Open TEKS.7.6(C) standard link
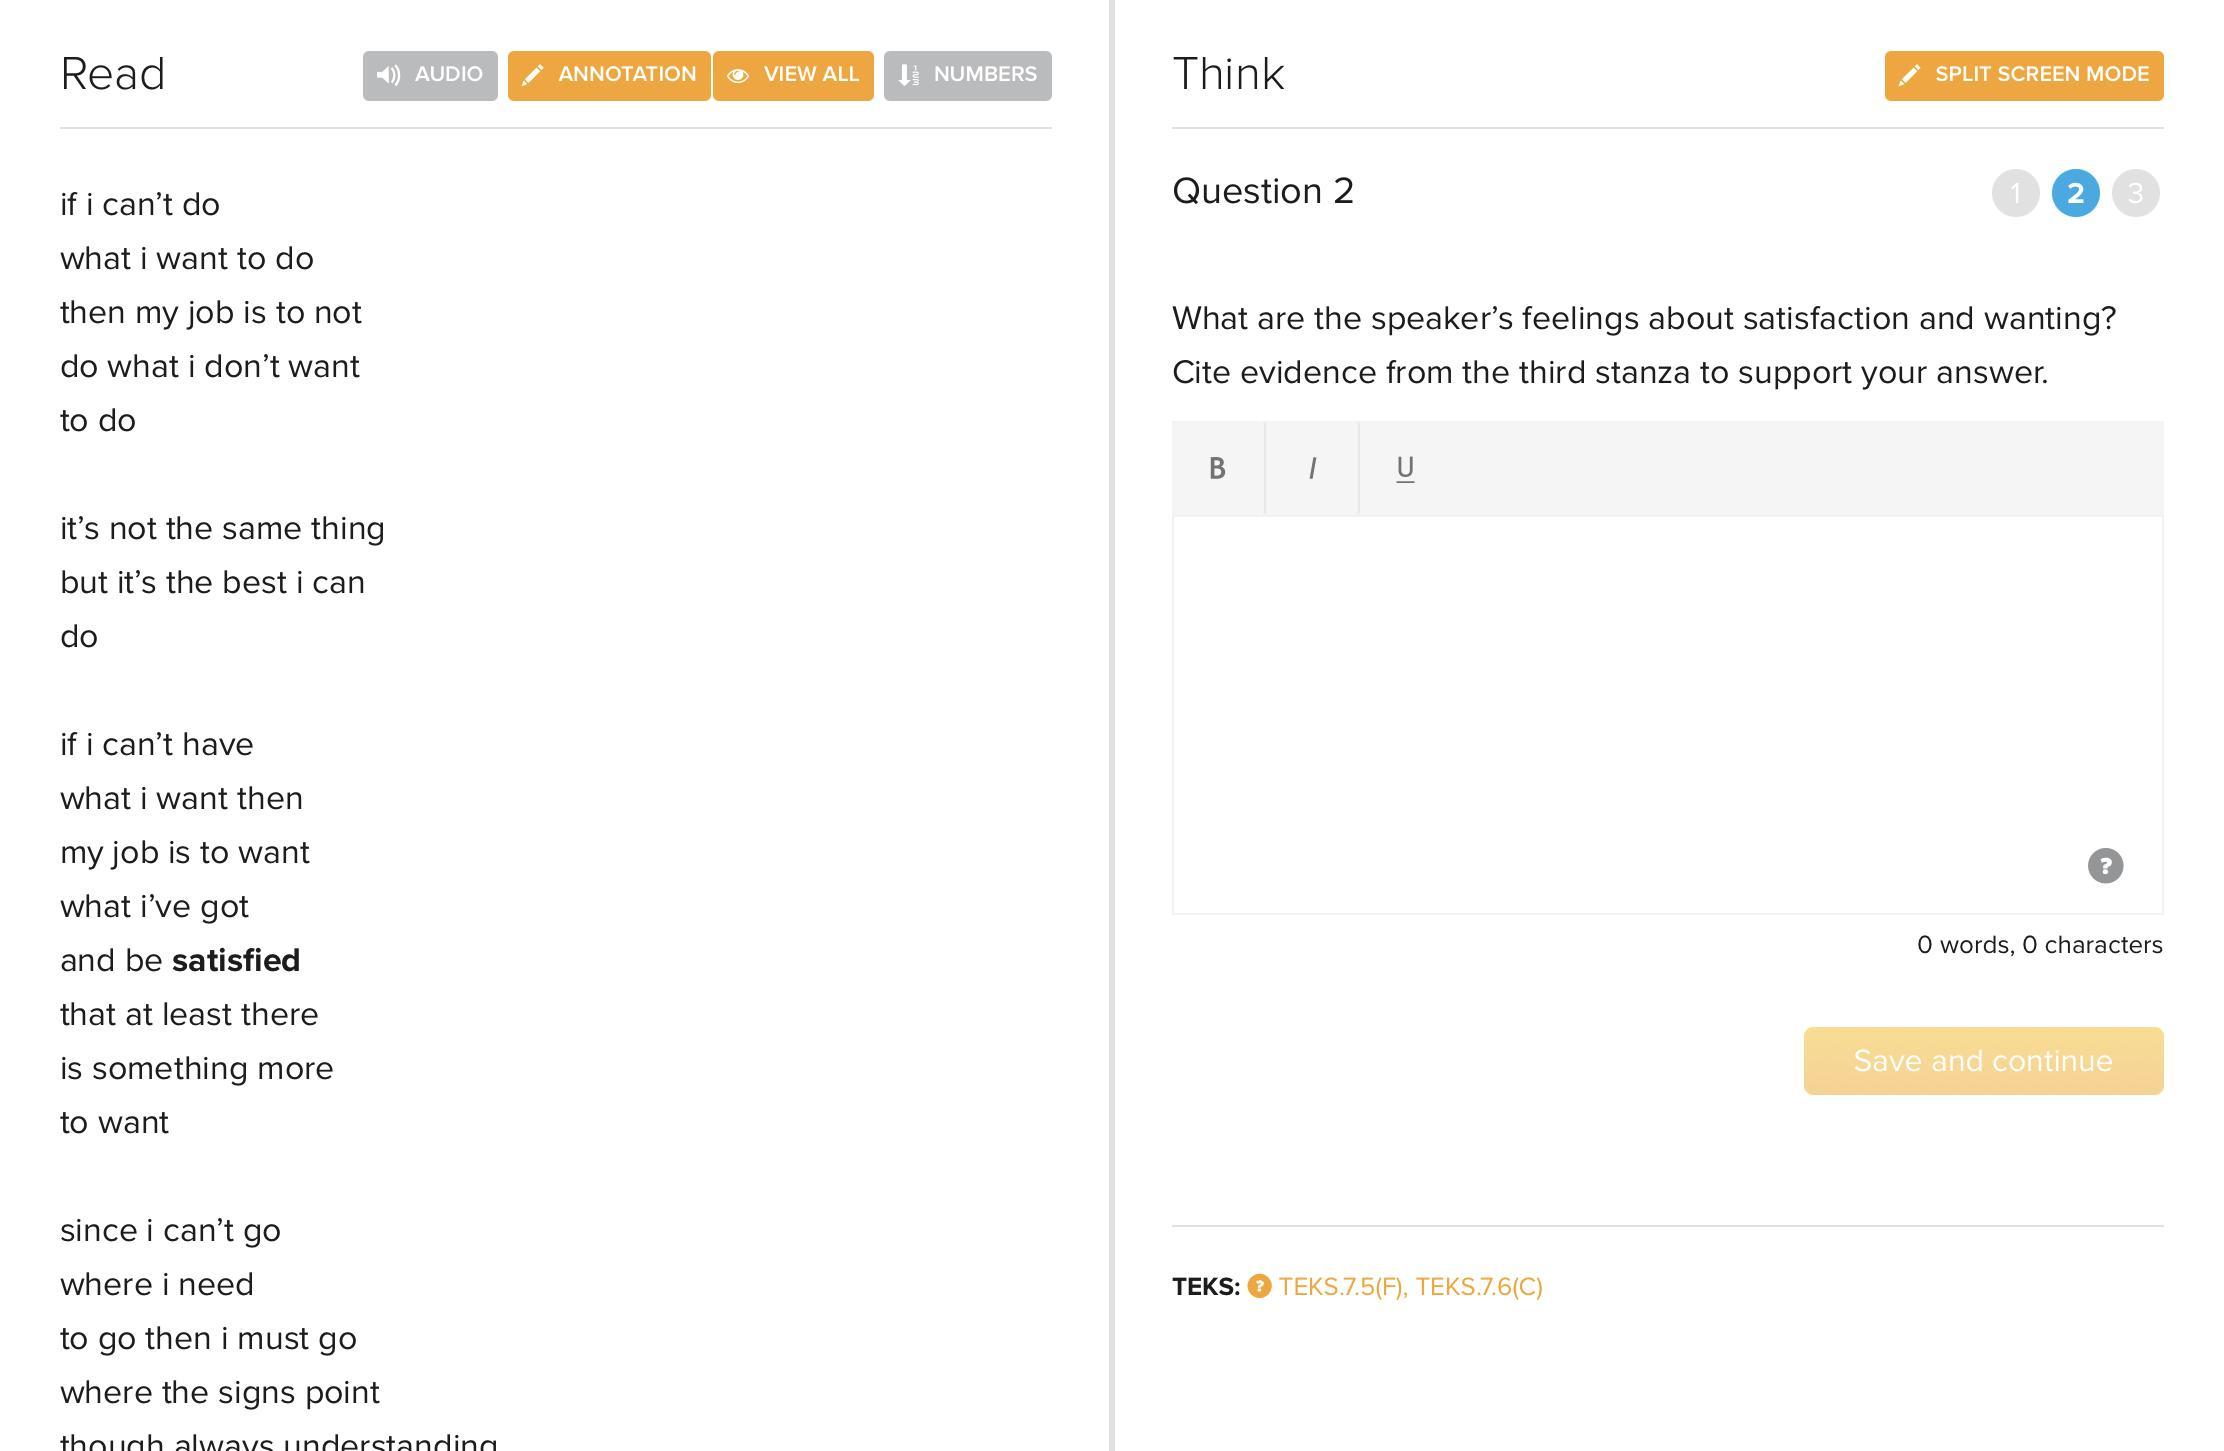Image resolution: width=2224 pixels, height=1451 pixels. (1478, 1287)
